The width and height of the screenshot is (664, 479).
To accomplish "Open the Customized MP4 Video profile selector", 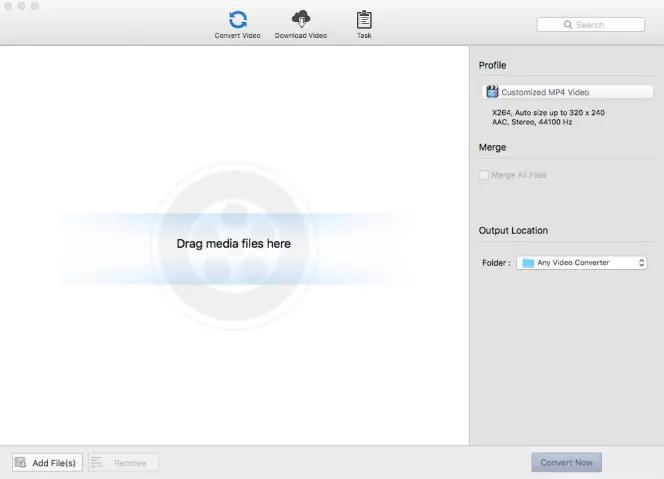I will point(567,92).
